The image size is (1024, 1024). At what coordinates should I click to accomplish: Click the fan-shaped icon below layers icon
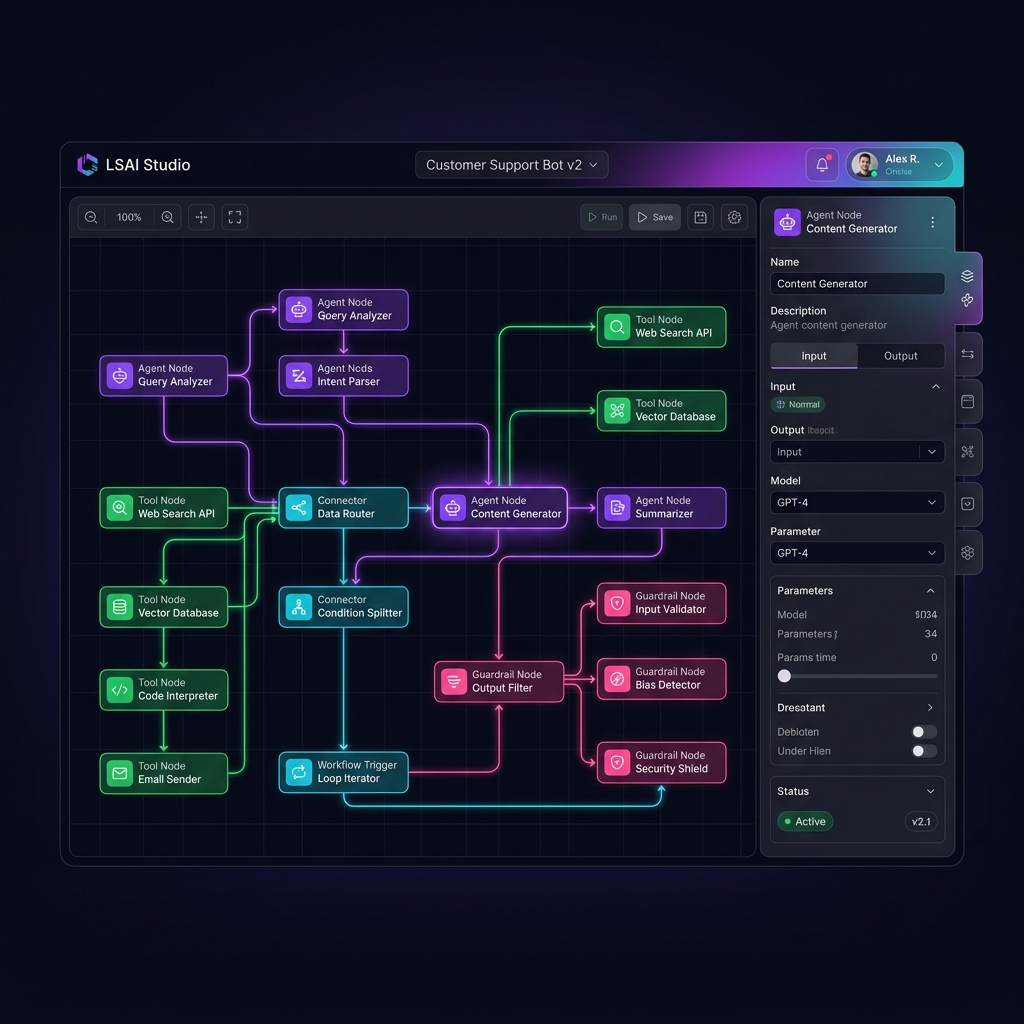[x=967, y=300]
